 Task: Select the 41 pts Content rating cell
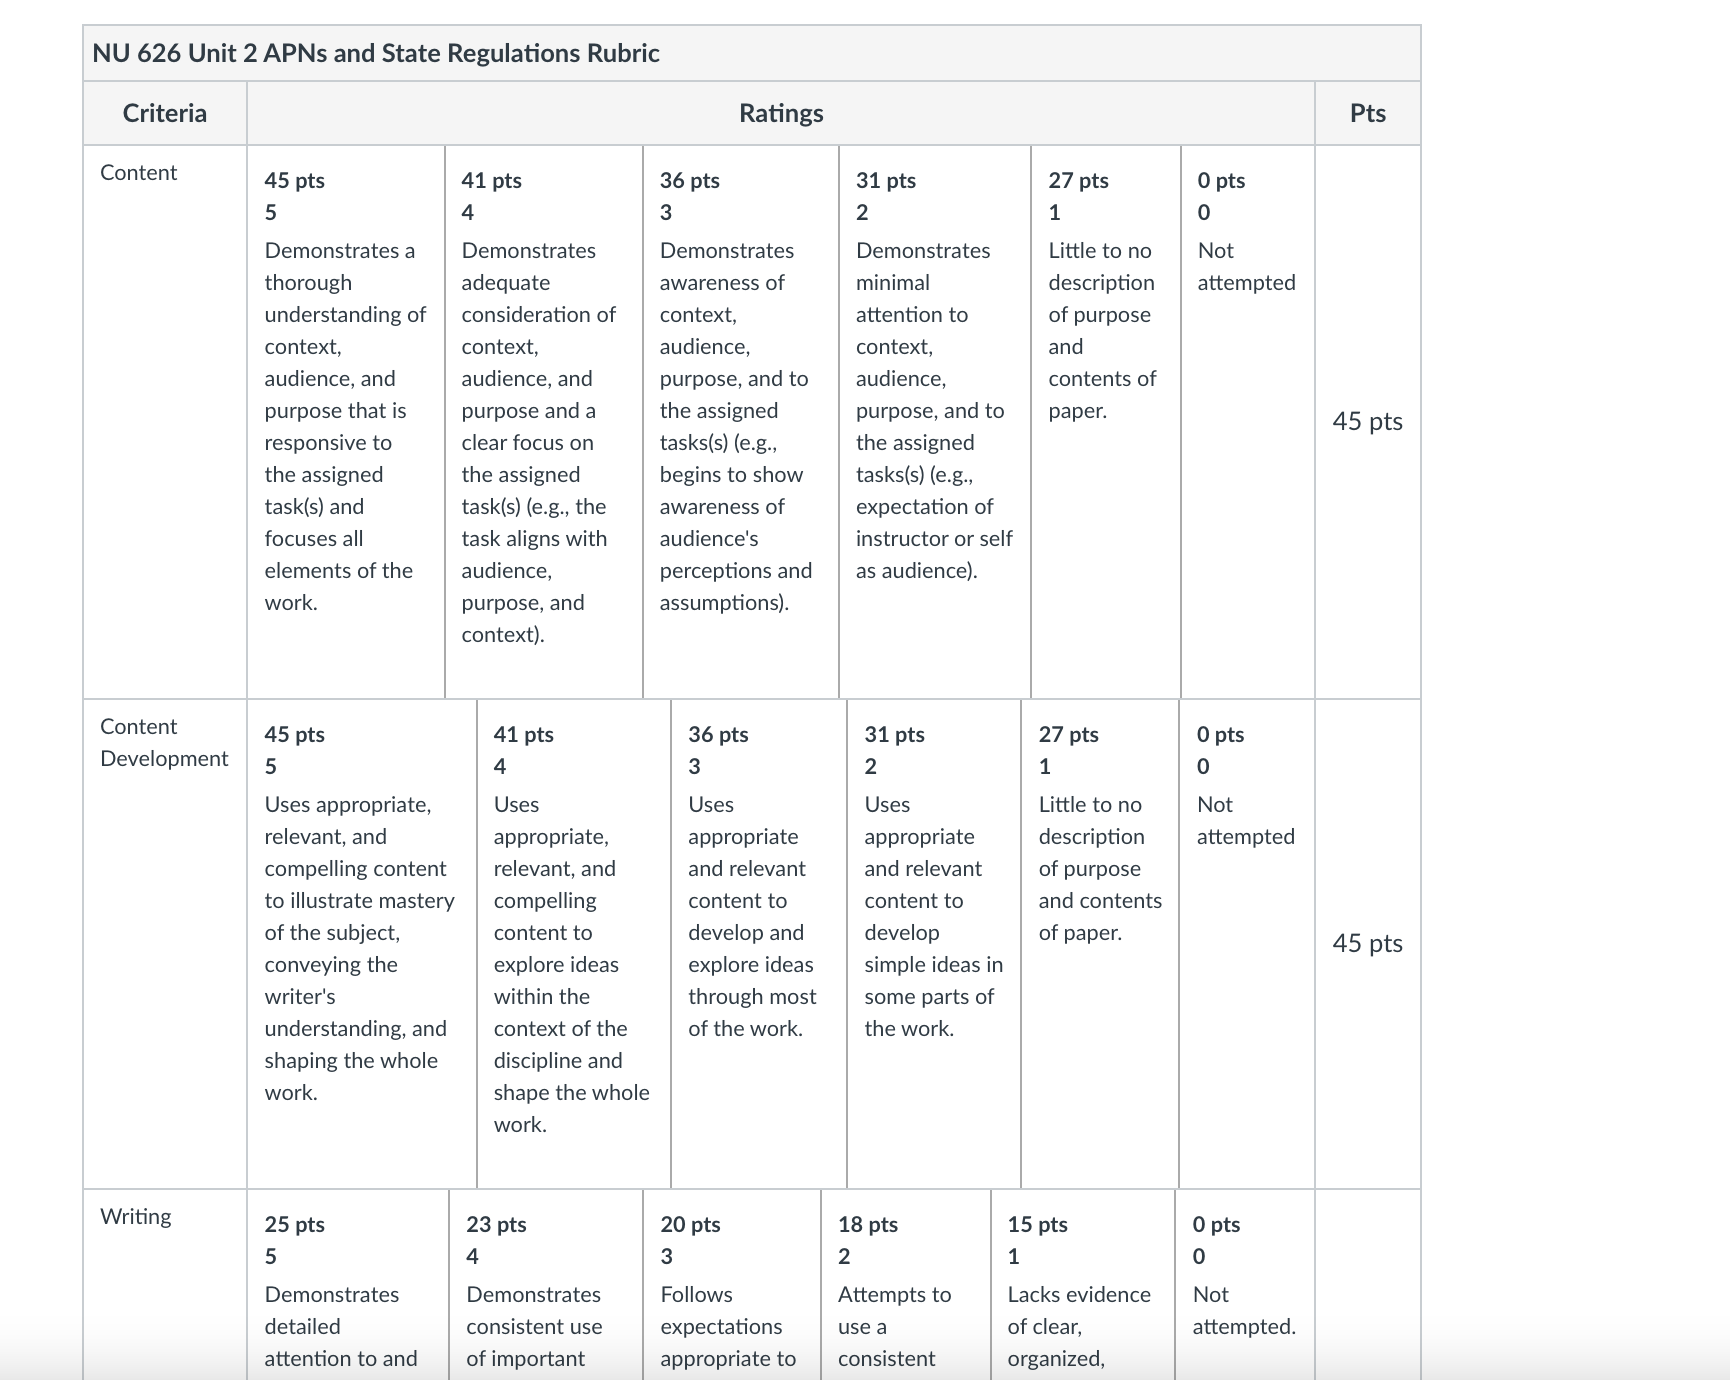tap(543, 421)
